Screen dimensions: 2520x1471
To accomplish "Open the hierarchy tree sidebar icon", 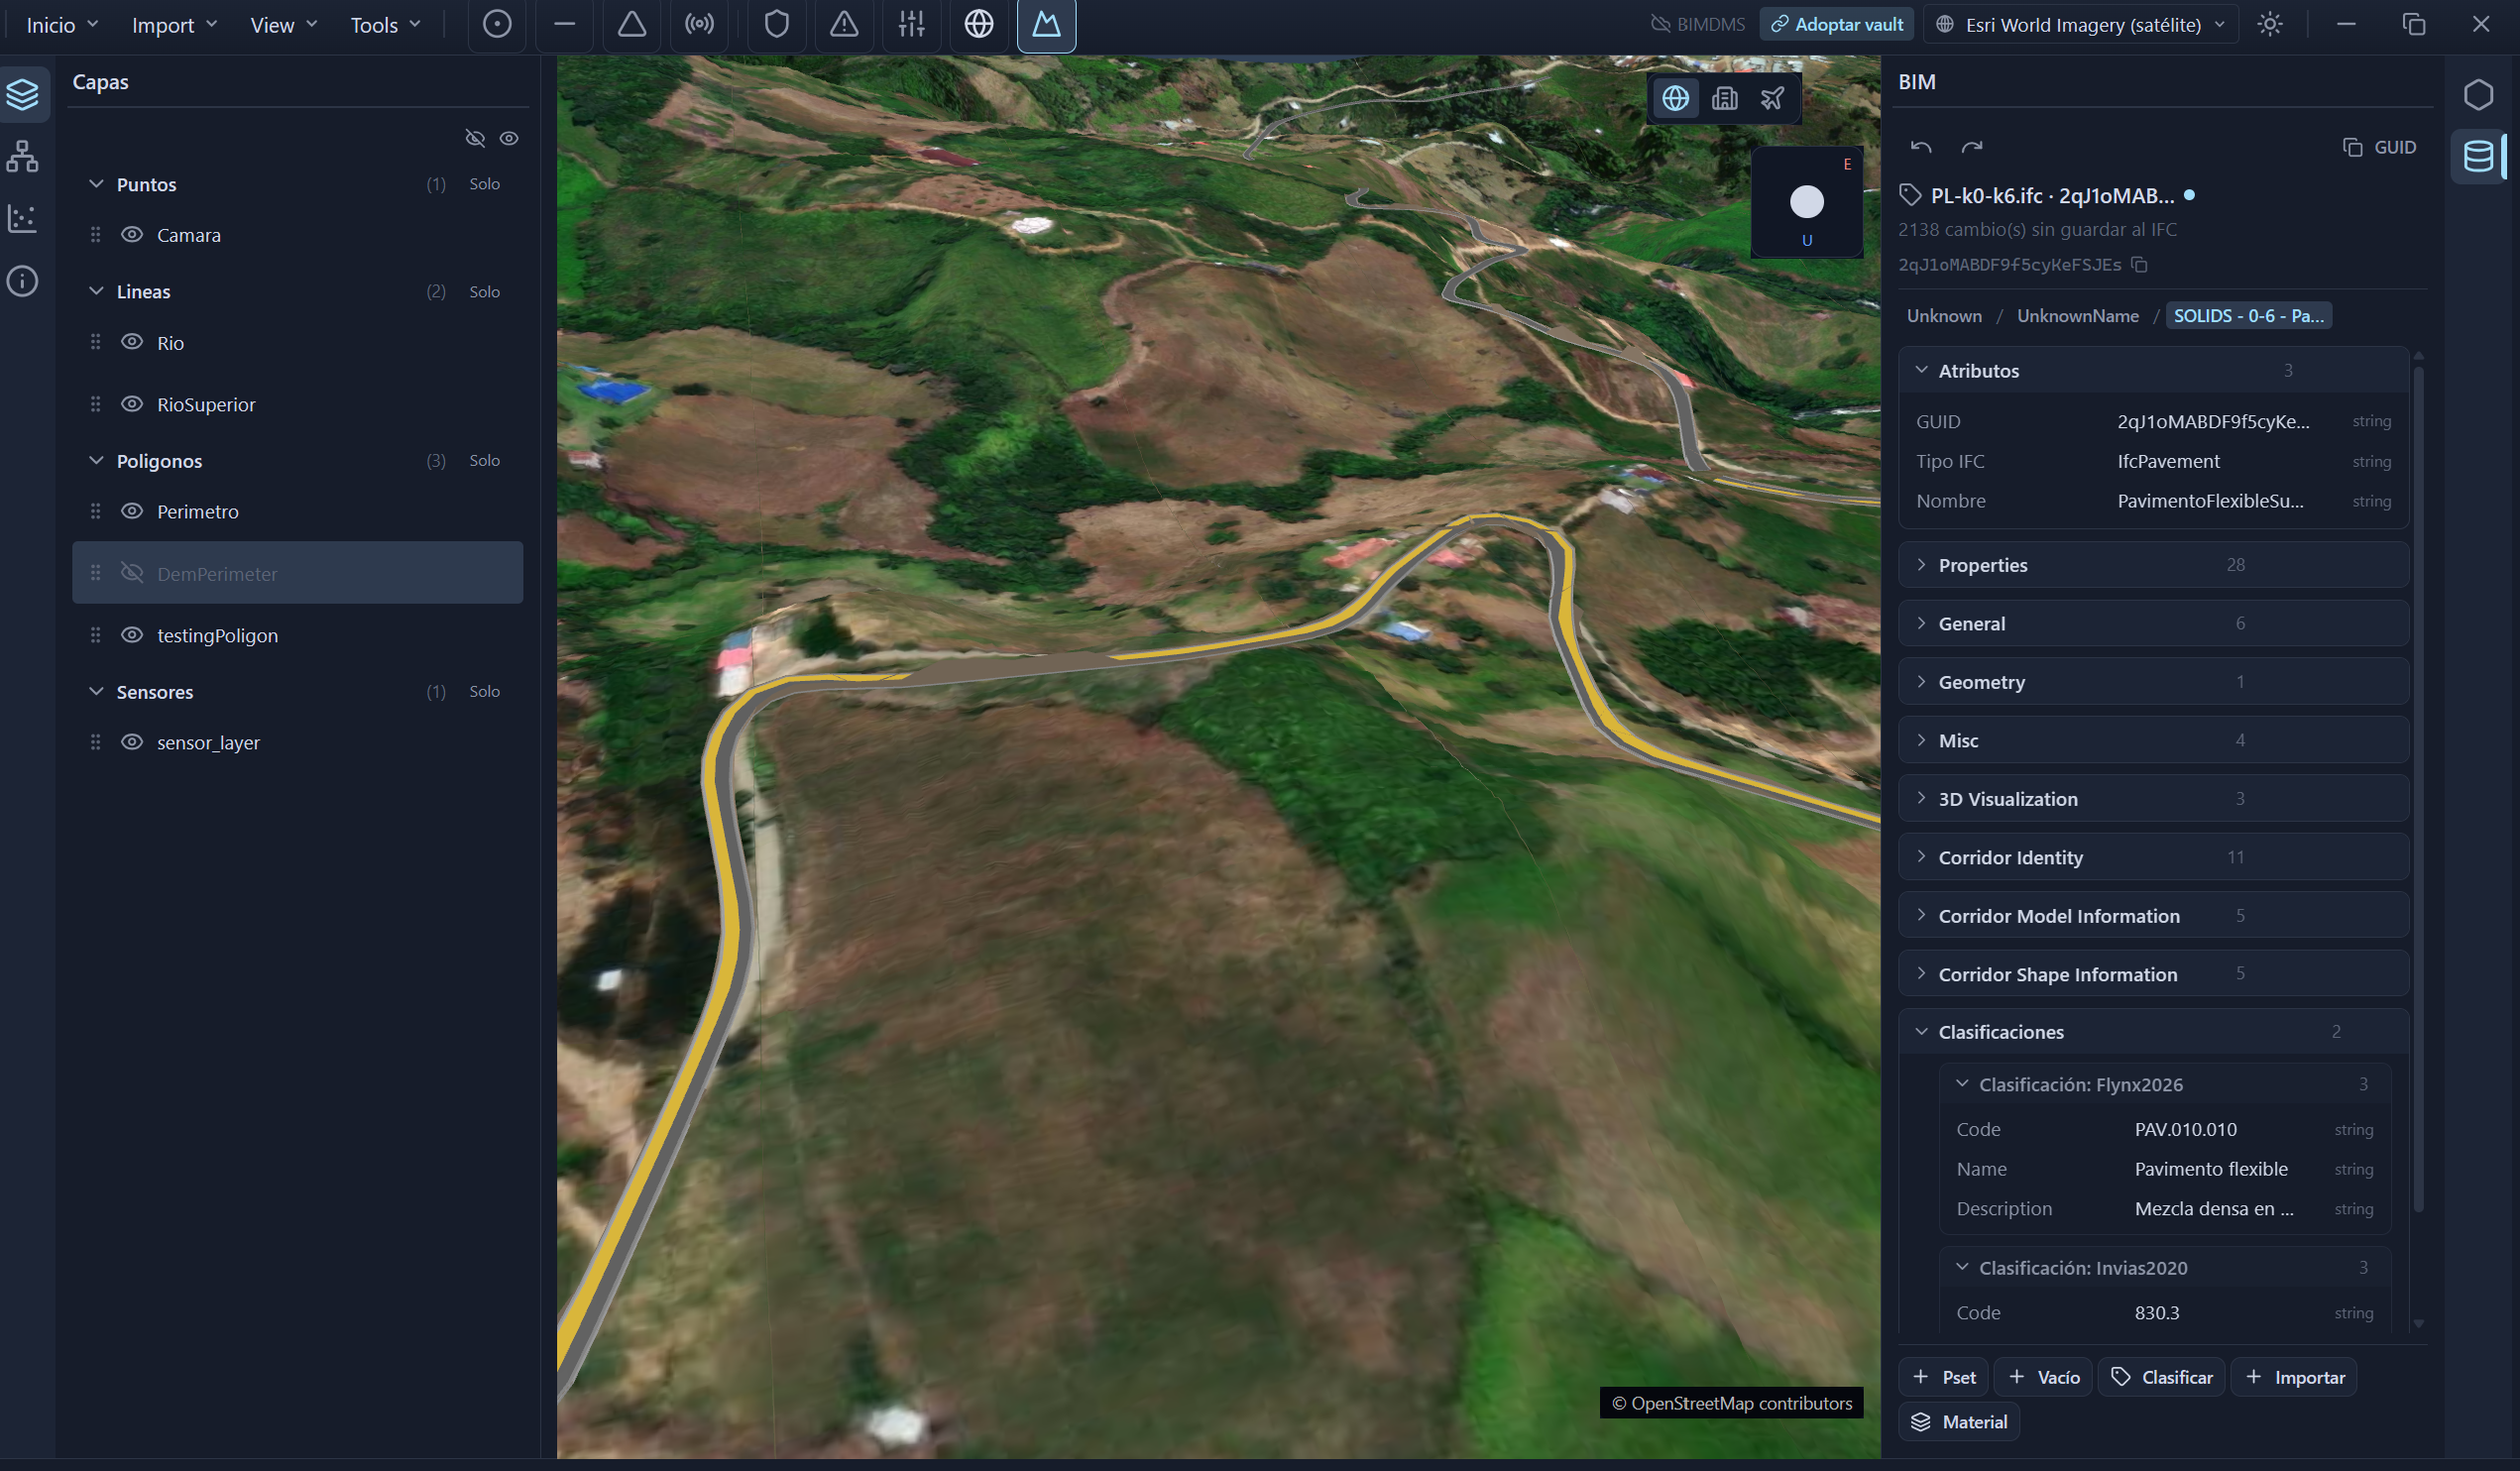I will pyautogui.click(x=23, y=157).
